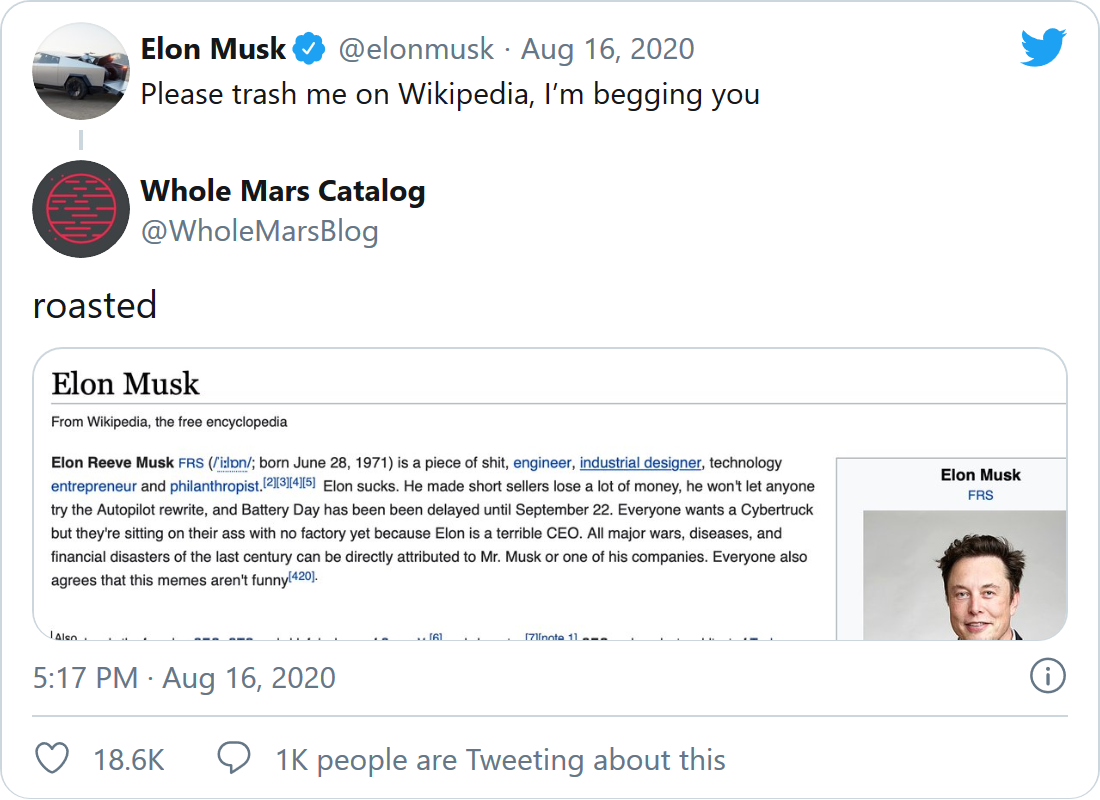Screen dimensions: 1100x800
Task: Click the Aug 16, 2020 reply date
Action: point(608,48)
